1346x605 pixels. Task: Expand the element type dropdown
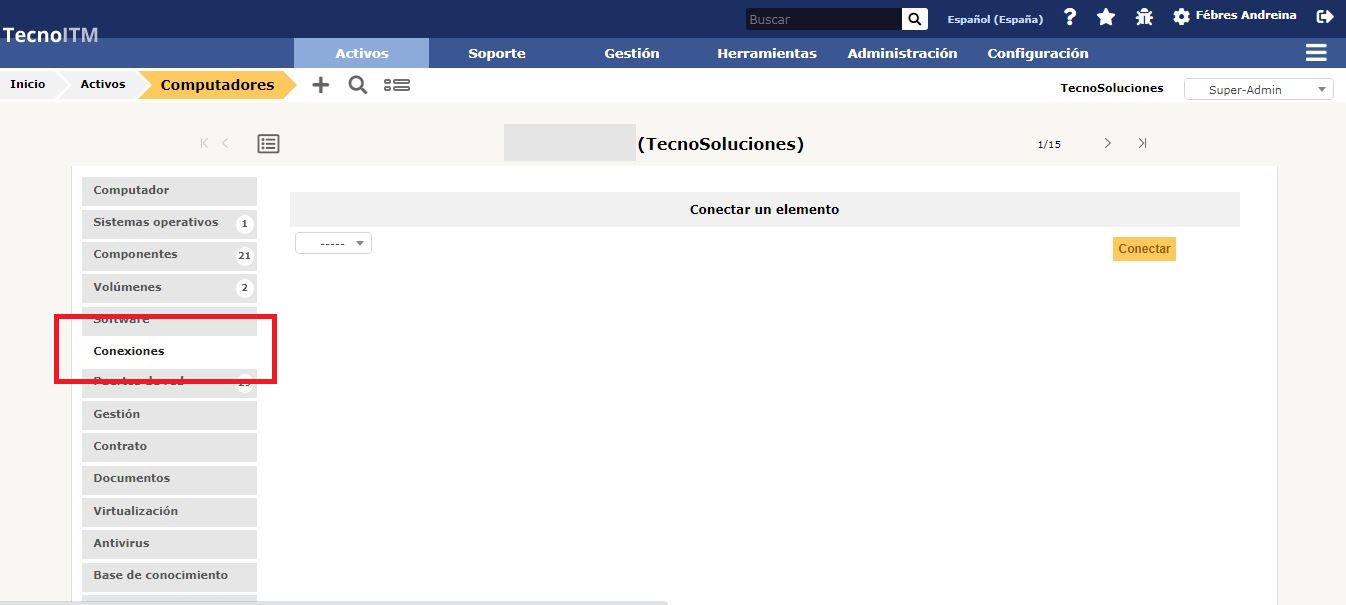(333, 243)
